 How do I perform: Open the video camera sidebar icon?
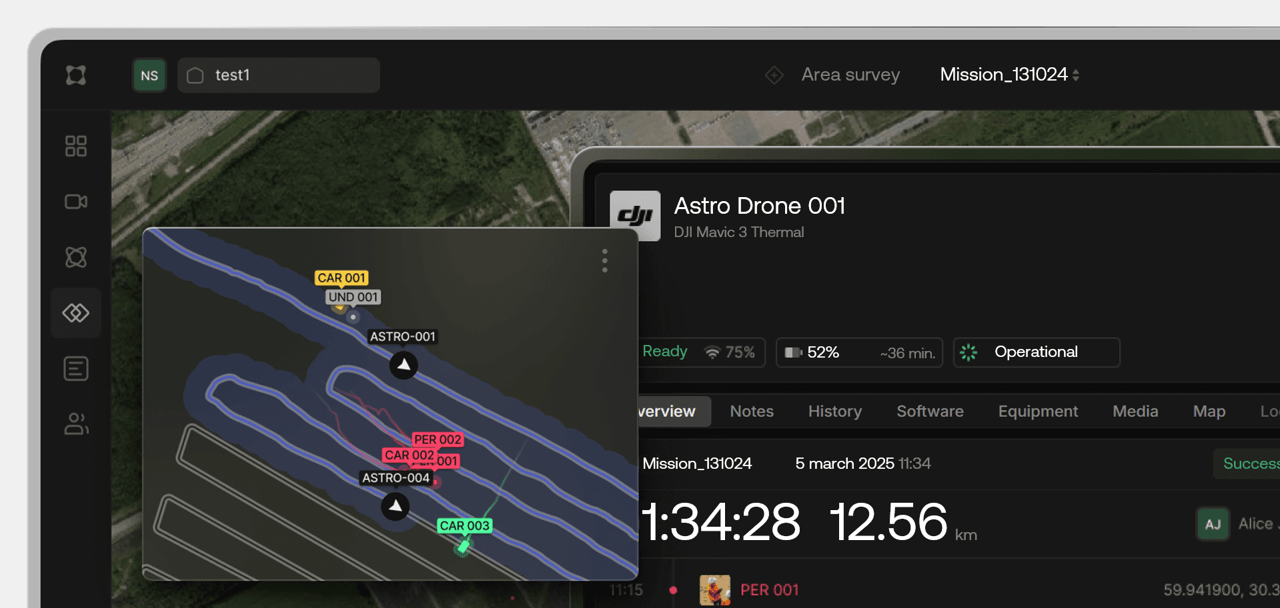coord(76,202)
